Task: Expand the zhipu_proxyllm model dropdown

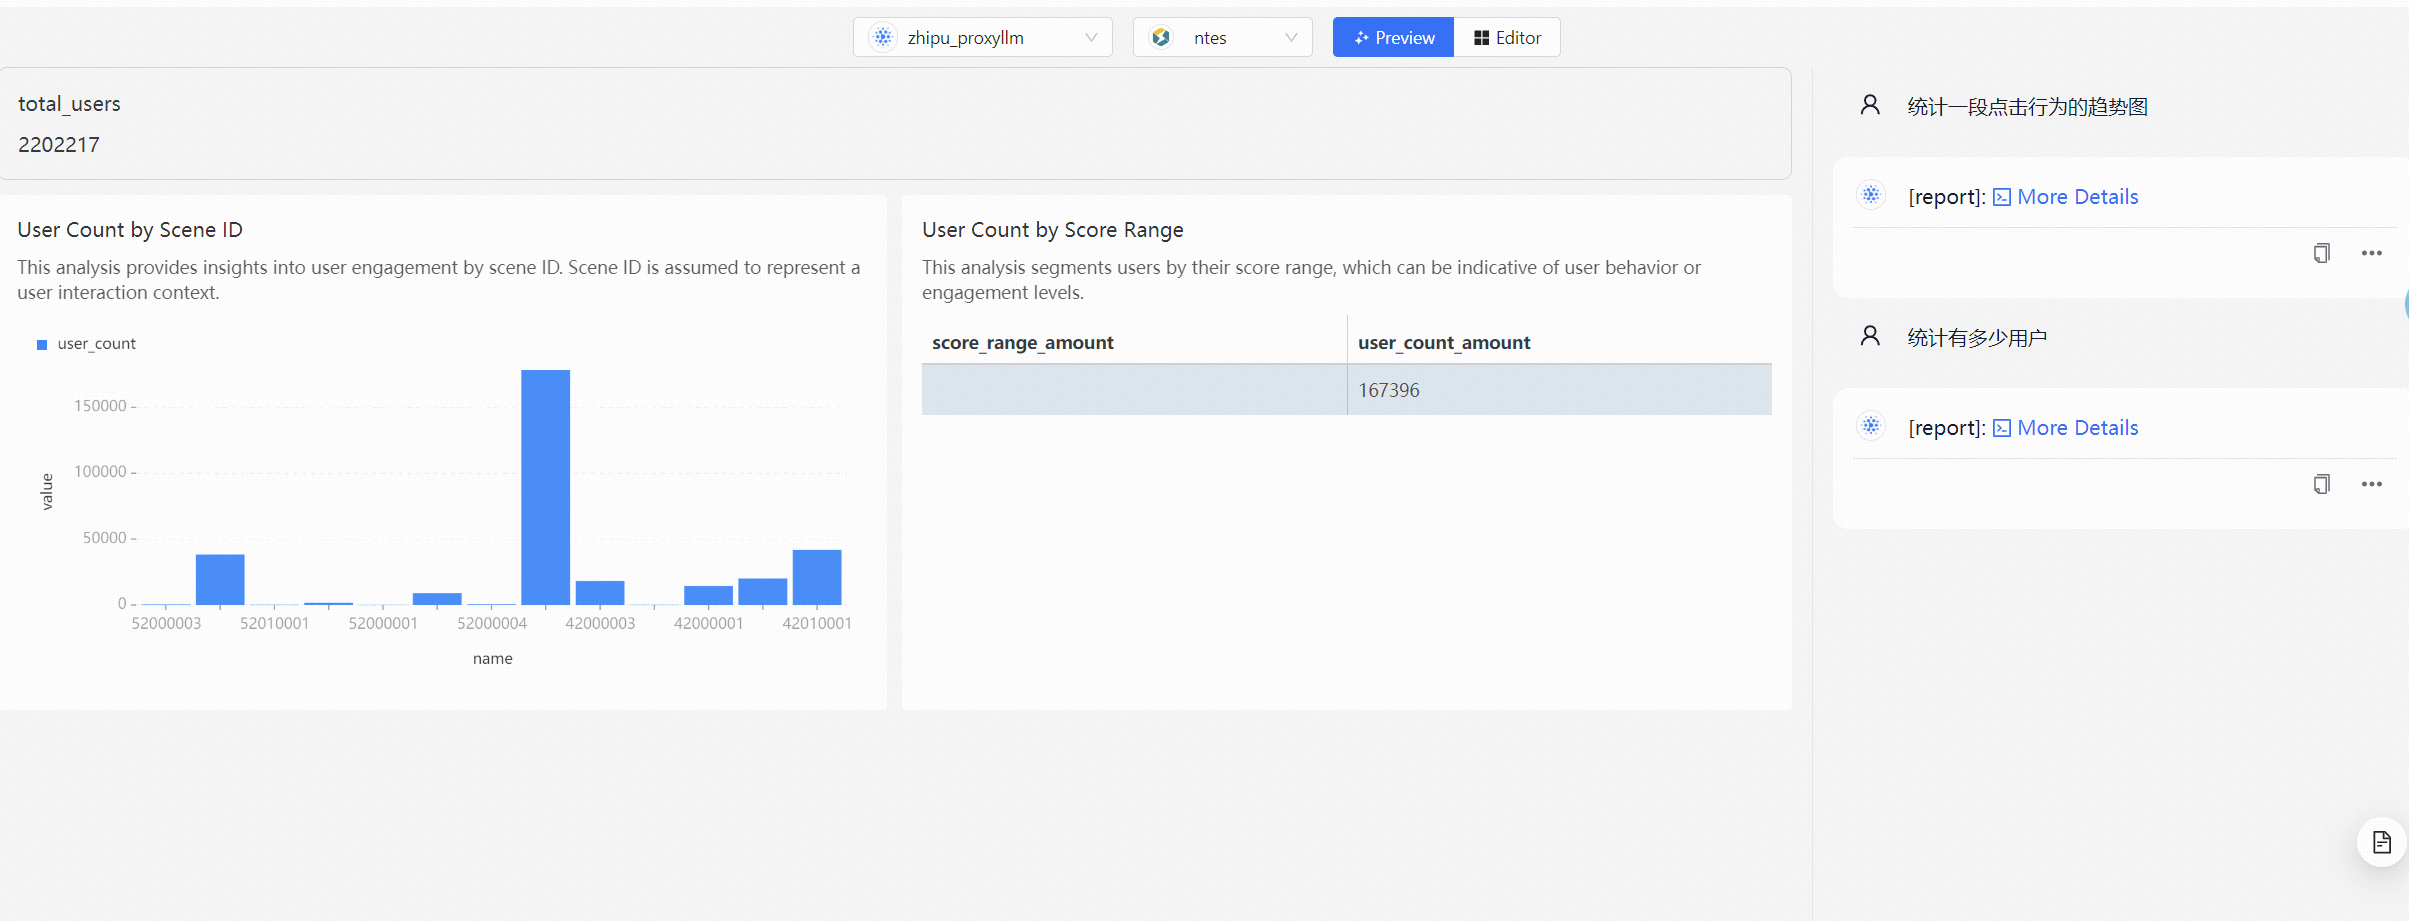Action: coord(982,38)
